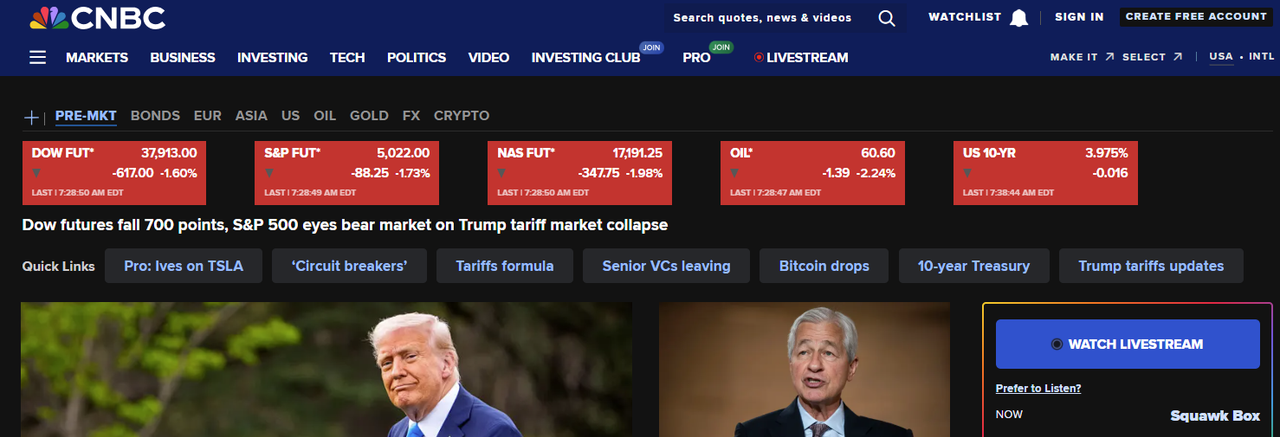Open the Bitcoin drops quick link

coord(825,266)
